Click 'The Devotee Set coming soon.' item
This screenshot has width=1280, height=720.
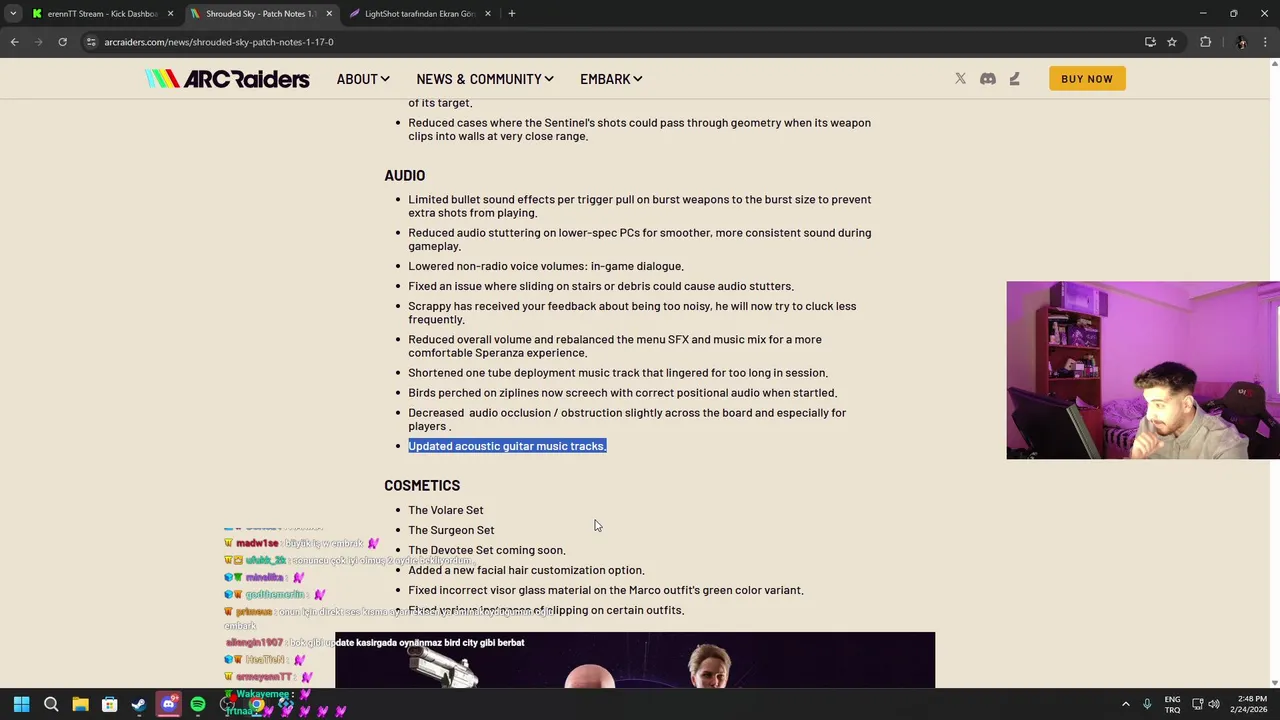pyautogui.click(x=486, y=550)
